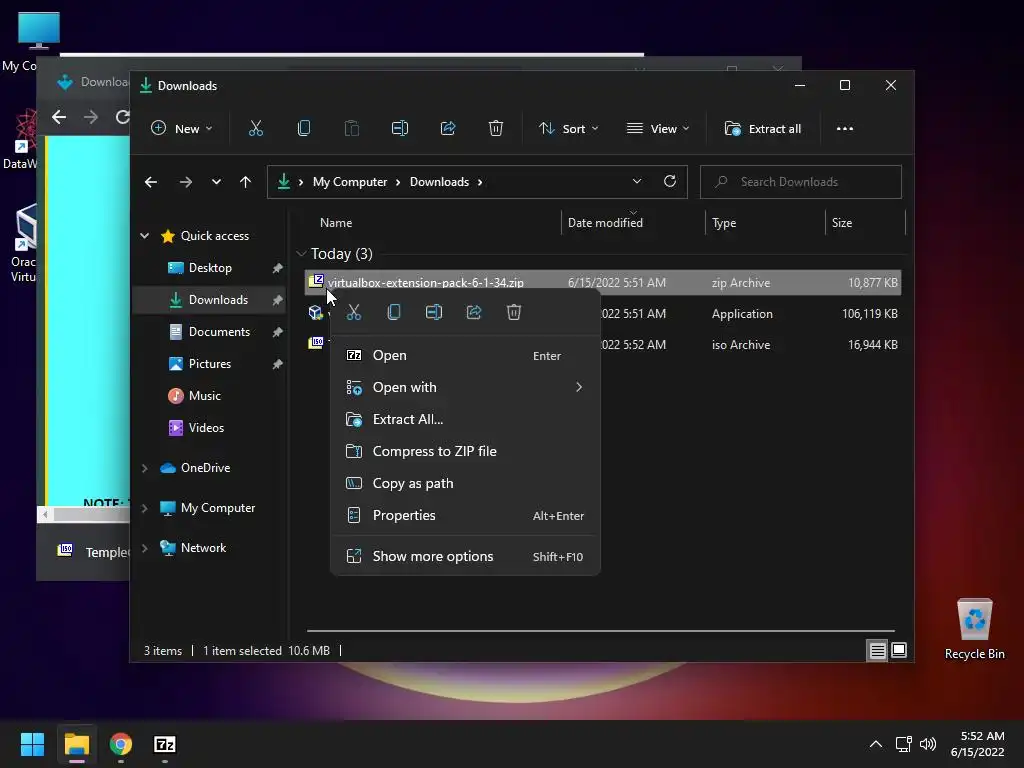Cut the file via the context menu scissors icon
The image size is (1024, 768).
pos(354,312)
